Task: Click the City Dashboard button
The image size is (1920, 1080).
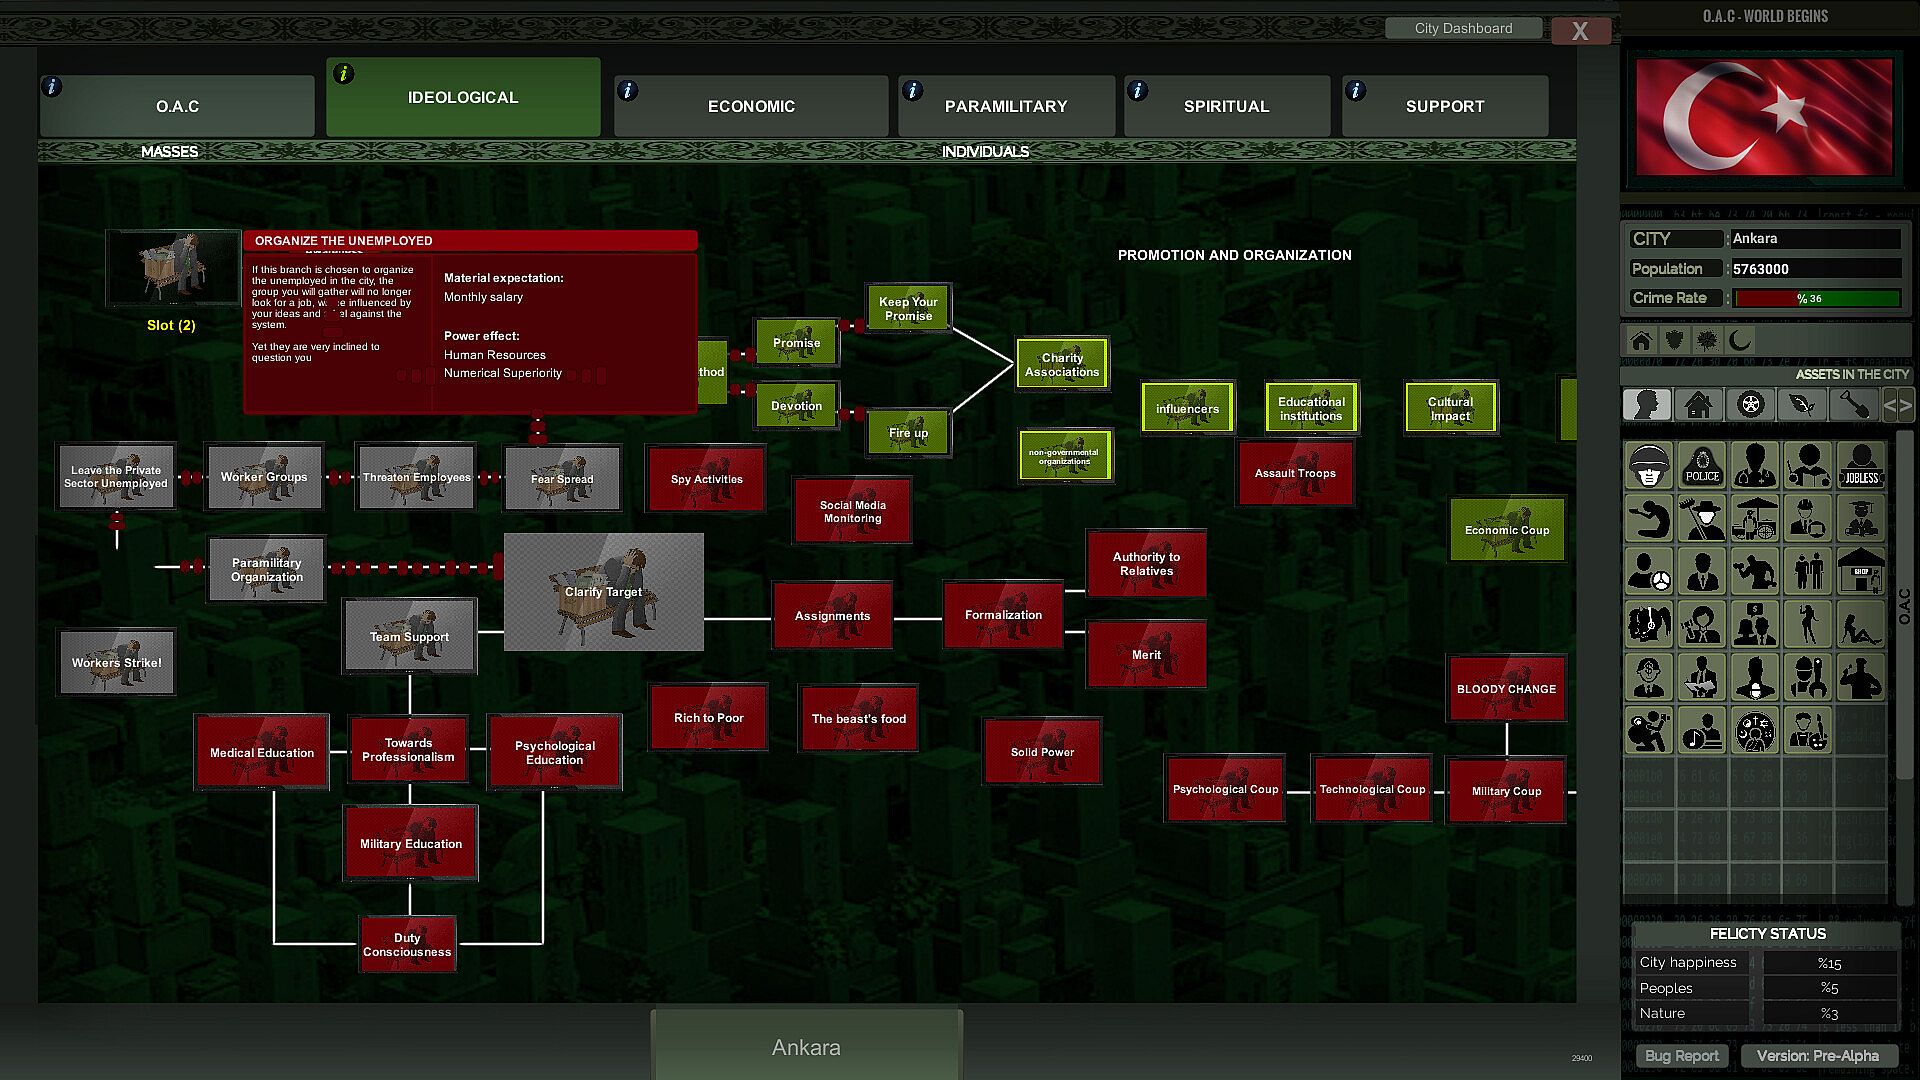Action: [x=1463, y=28]
